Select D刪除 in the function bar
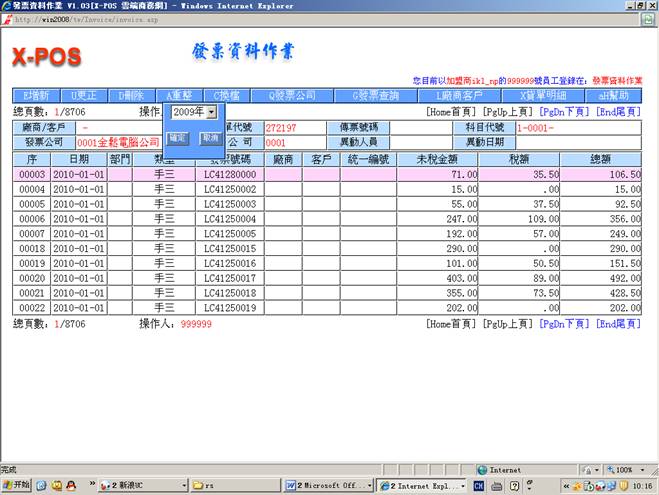 135,95
